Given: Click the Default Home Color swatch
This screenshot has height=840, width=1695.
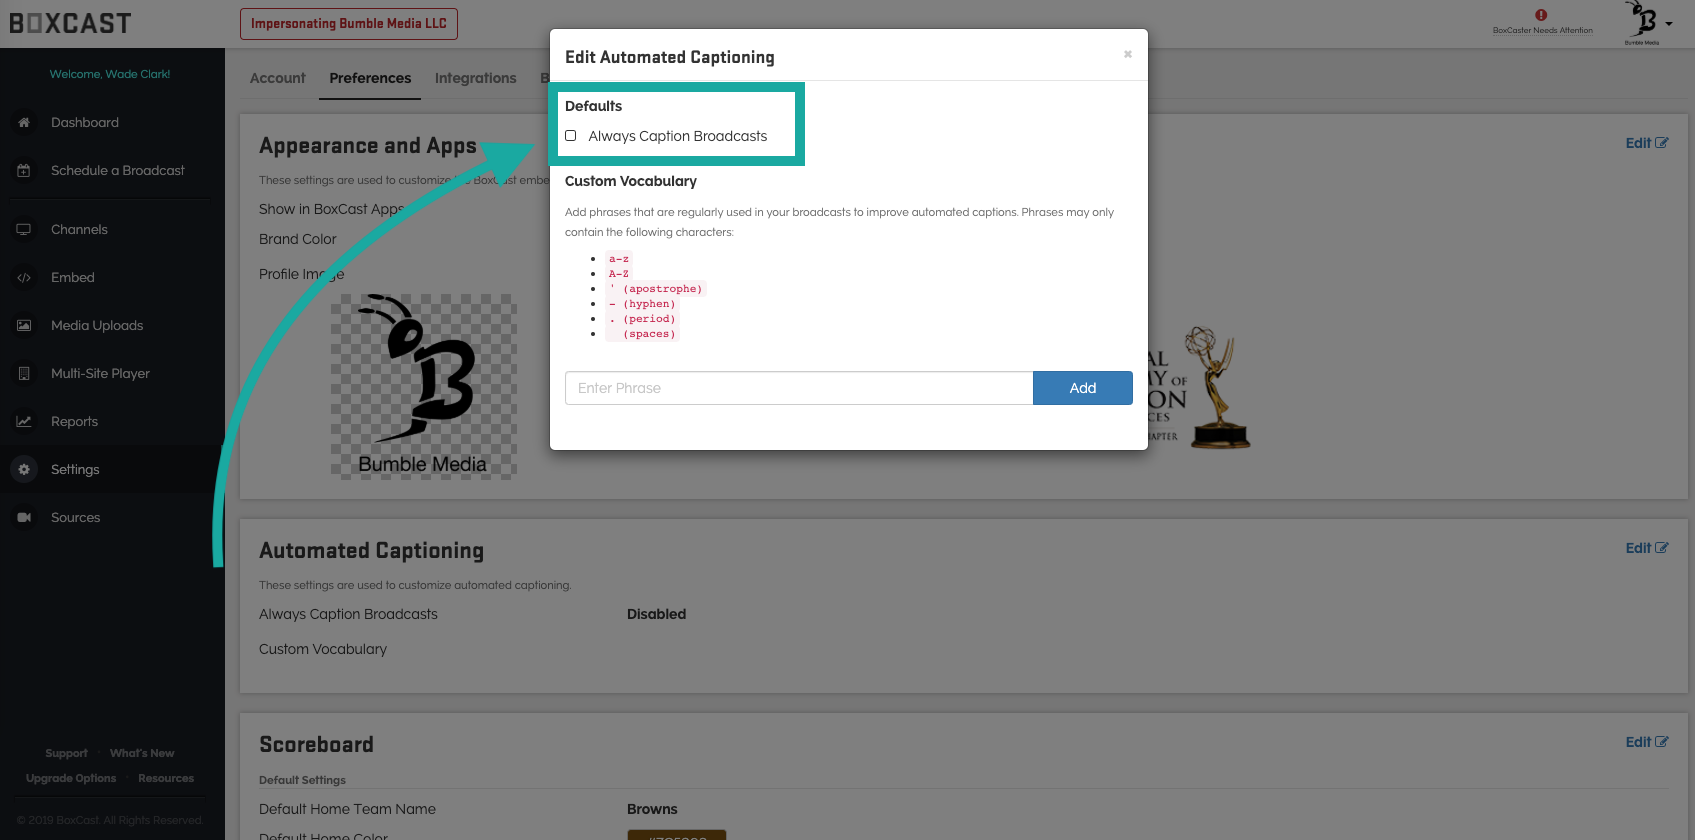Looking at the screenshot, I should 676,835.
